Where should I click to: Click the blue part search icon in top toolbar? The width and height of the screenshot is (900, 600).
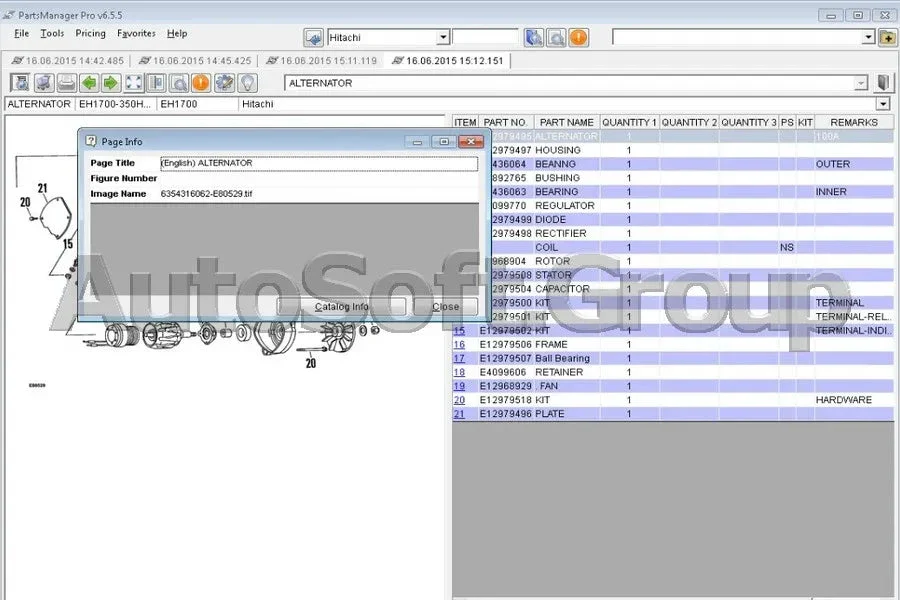coord(534,38)
